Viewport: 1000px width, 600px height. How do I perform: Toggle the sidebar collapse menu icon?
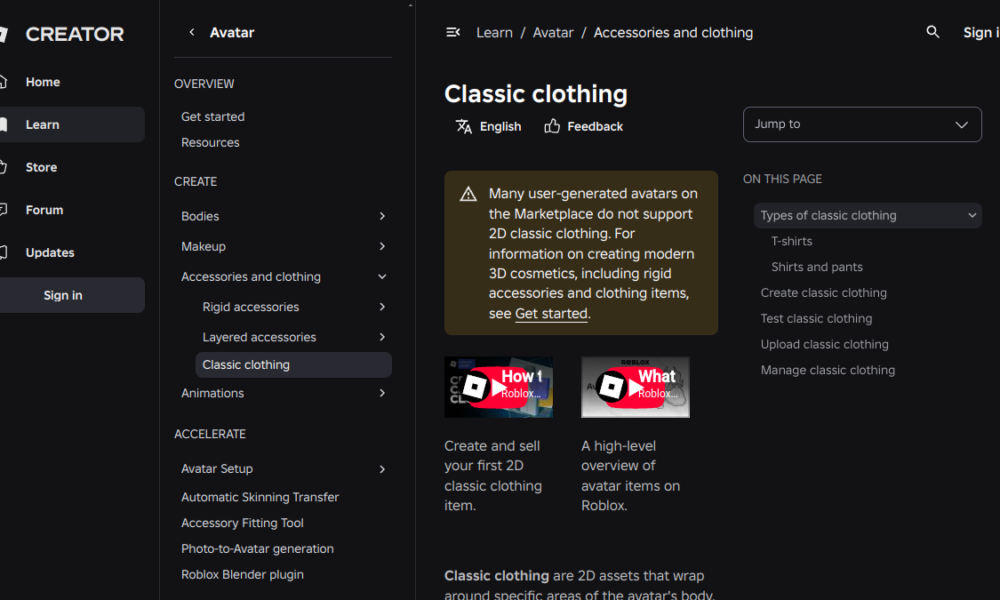coord(453,32)
